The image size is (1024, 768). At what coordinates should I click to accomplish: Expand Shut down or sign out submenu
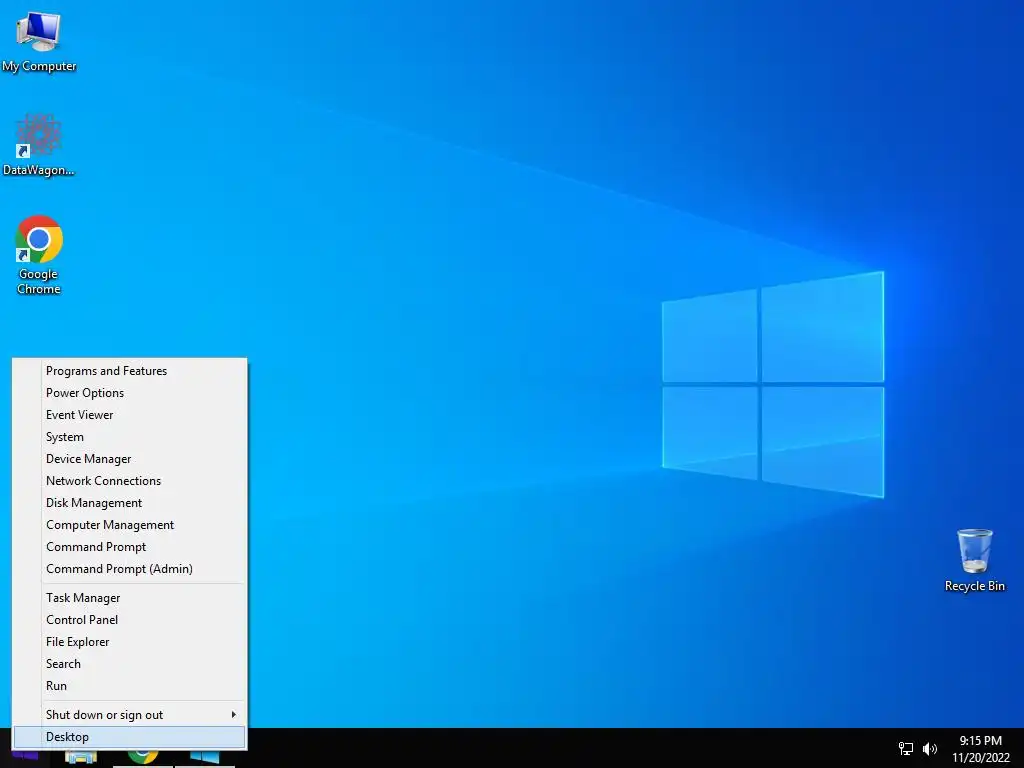129,714
